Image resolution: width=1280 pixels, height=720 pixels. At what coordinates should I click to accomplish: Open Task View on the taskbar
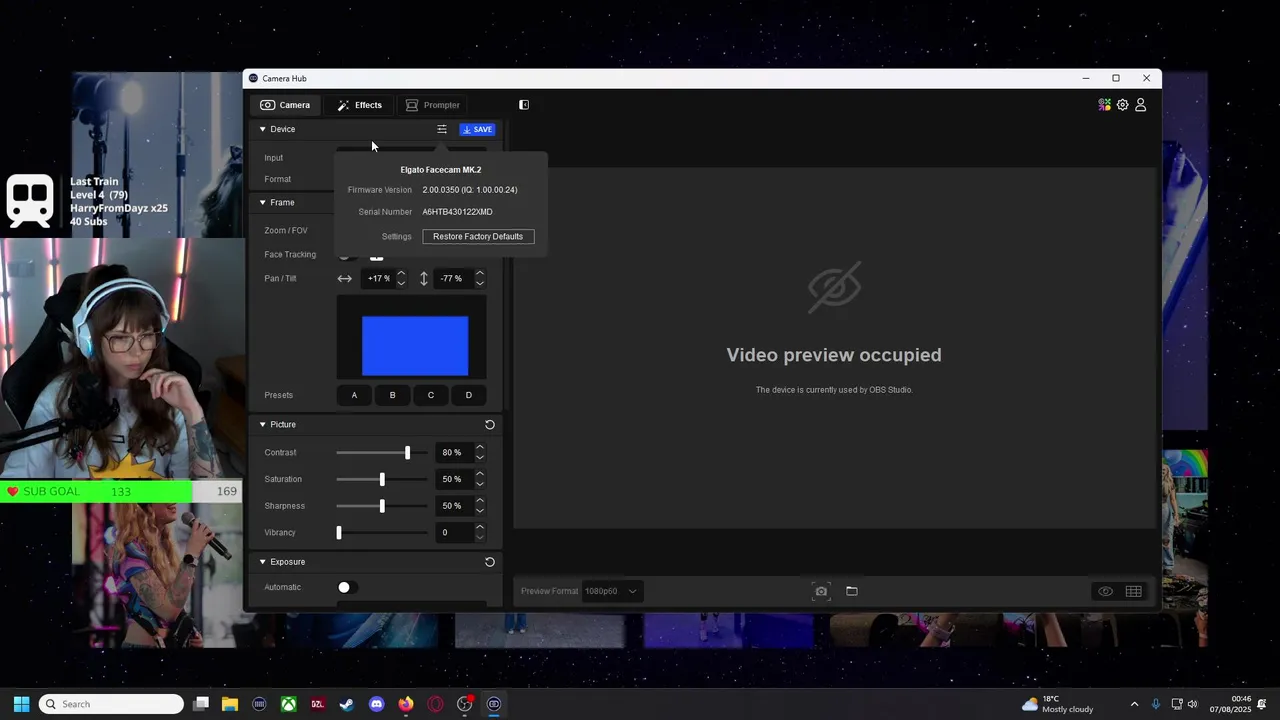pyautogui.click(x=201, y=704)
